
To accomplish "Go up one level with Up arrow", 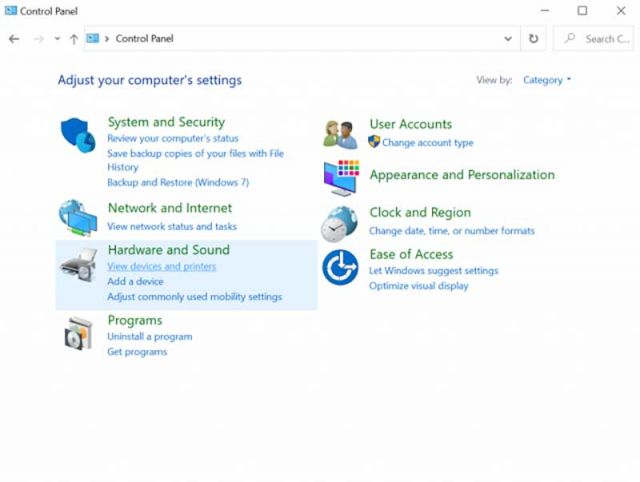I will coord(74,39).
